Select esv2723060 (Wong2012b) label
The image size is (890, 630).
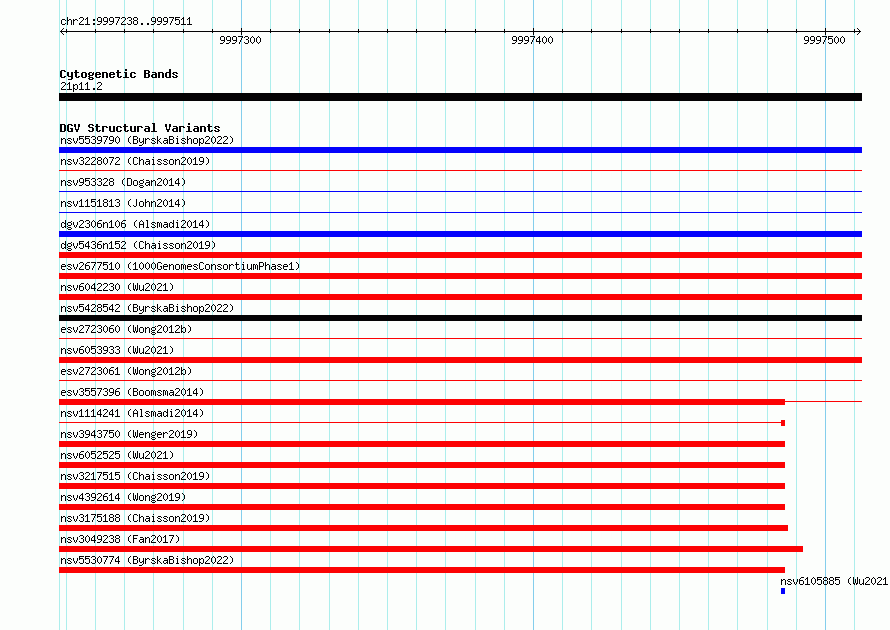point(126,329)
